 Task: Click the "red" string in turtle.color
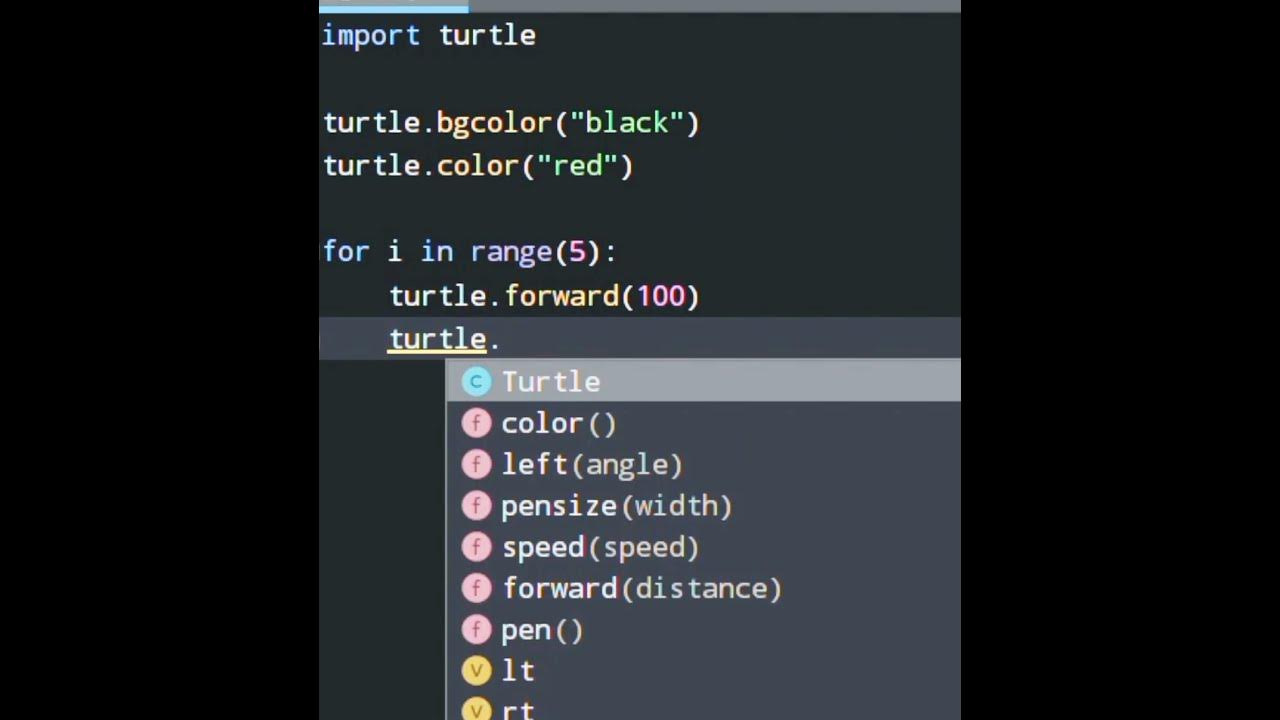click(579, 166)
